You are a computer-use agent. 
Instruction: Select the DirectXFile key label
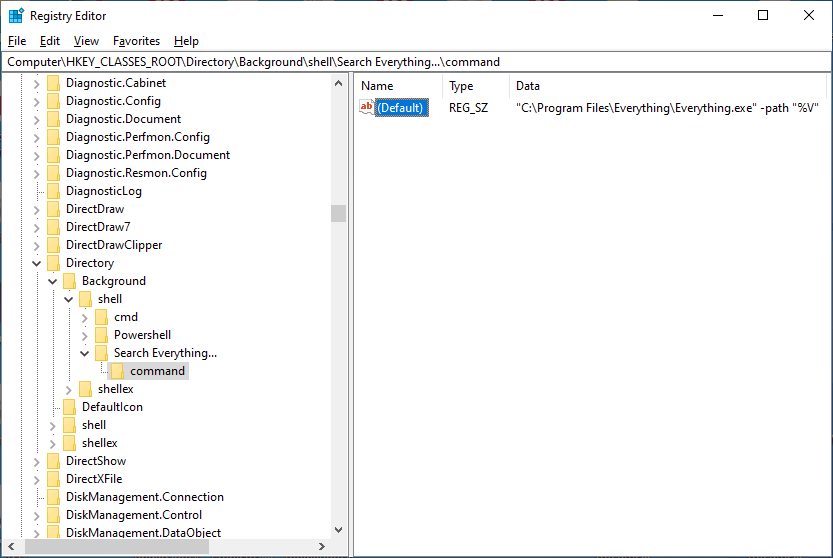(94, 479)
